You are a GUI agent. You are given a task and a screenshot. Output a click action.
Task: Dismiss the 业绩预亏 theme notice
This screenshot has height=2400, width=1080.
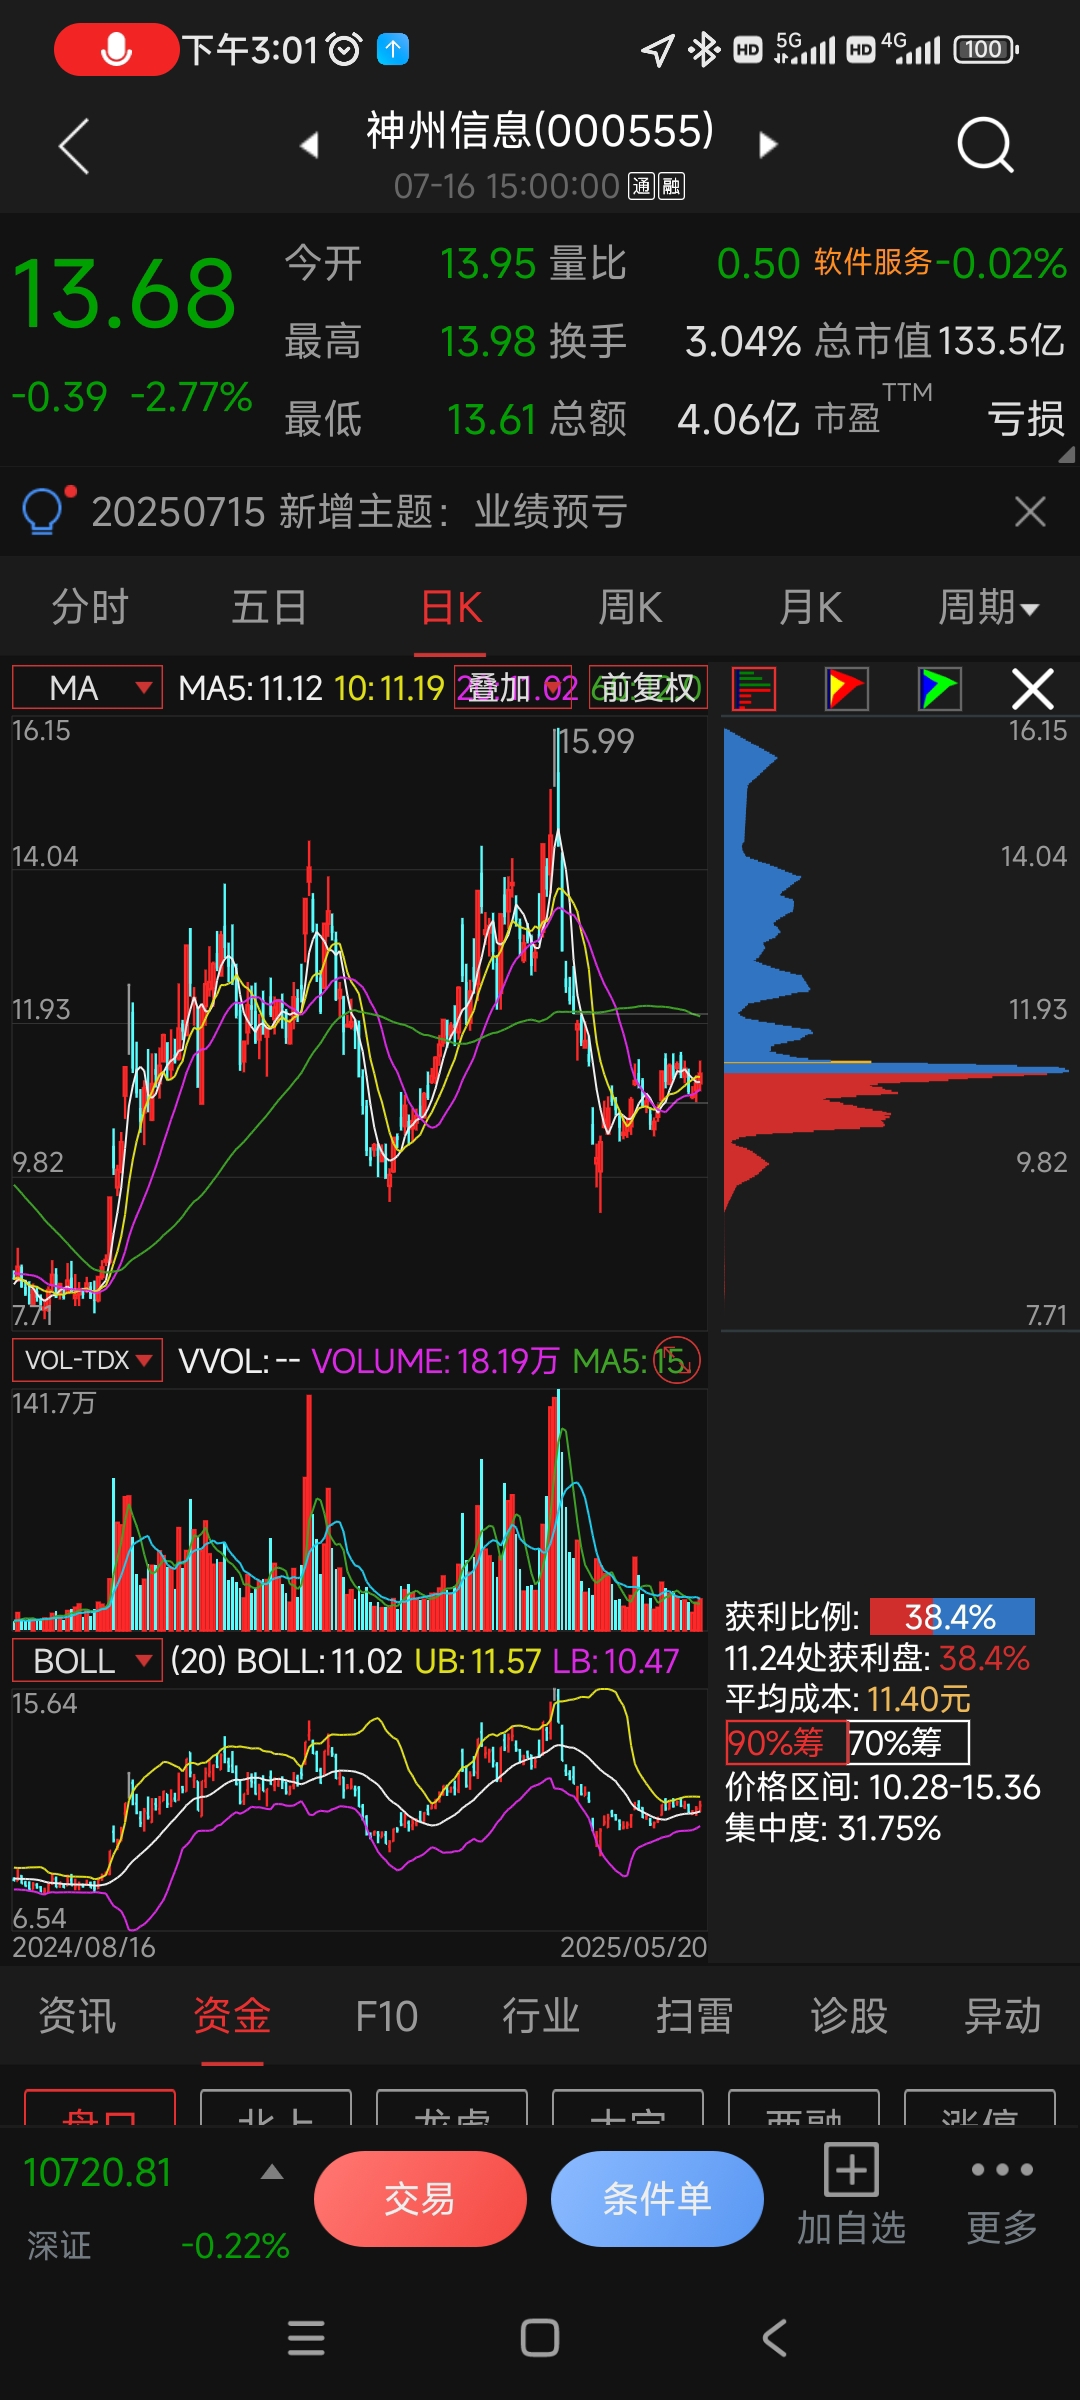[1030, 512]
